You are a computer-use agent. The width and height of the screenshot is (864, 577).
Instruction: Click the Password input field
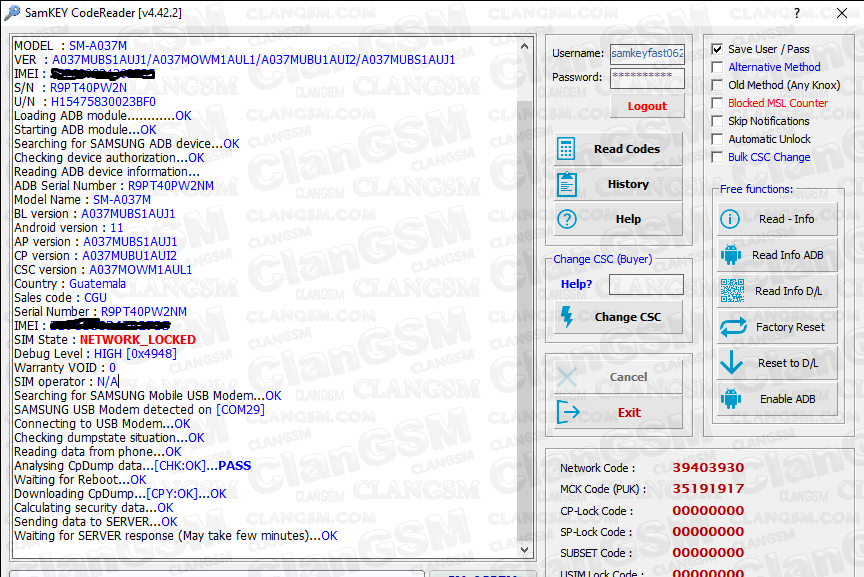[647, 78]
